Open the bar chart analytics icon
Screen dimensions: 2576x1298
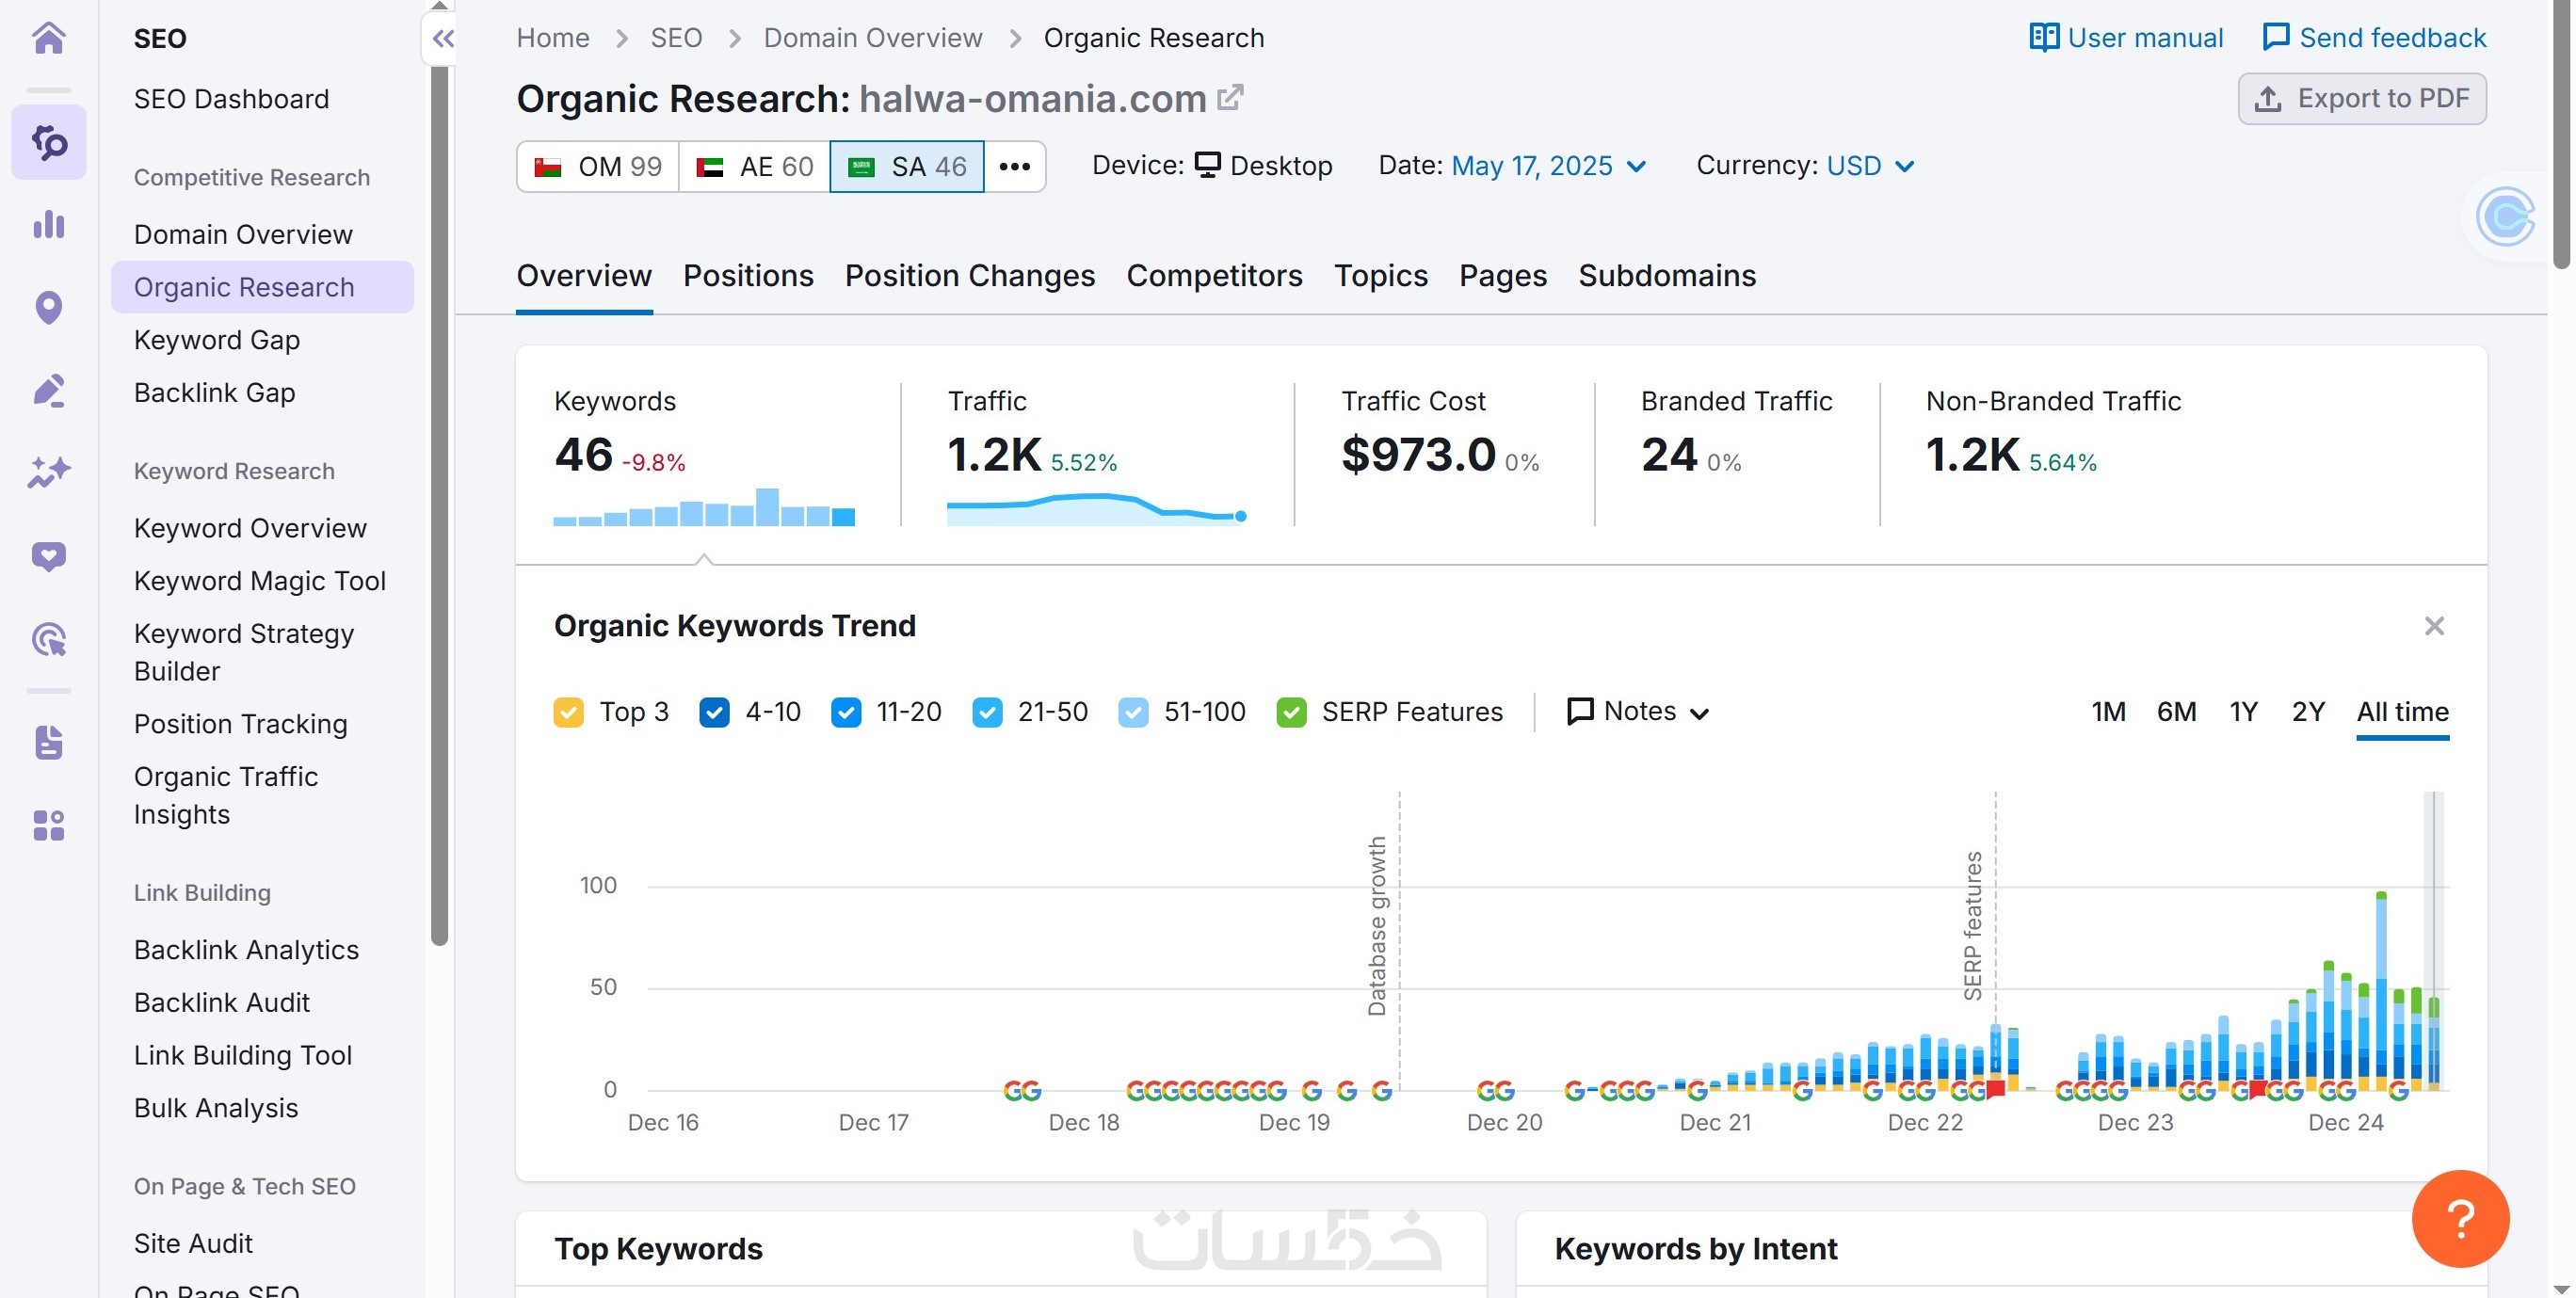coord(48,225)
